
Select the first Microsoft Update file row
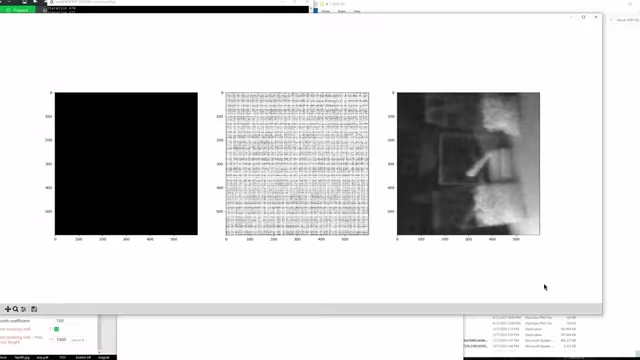point(521,340)
